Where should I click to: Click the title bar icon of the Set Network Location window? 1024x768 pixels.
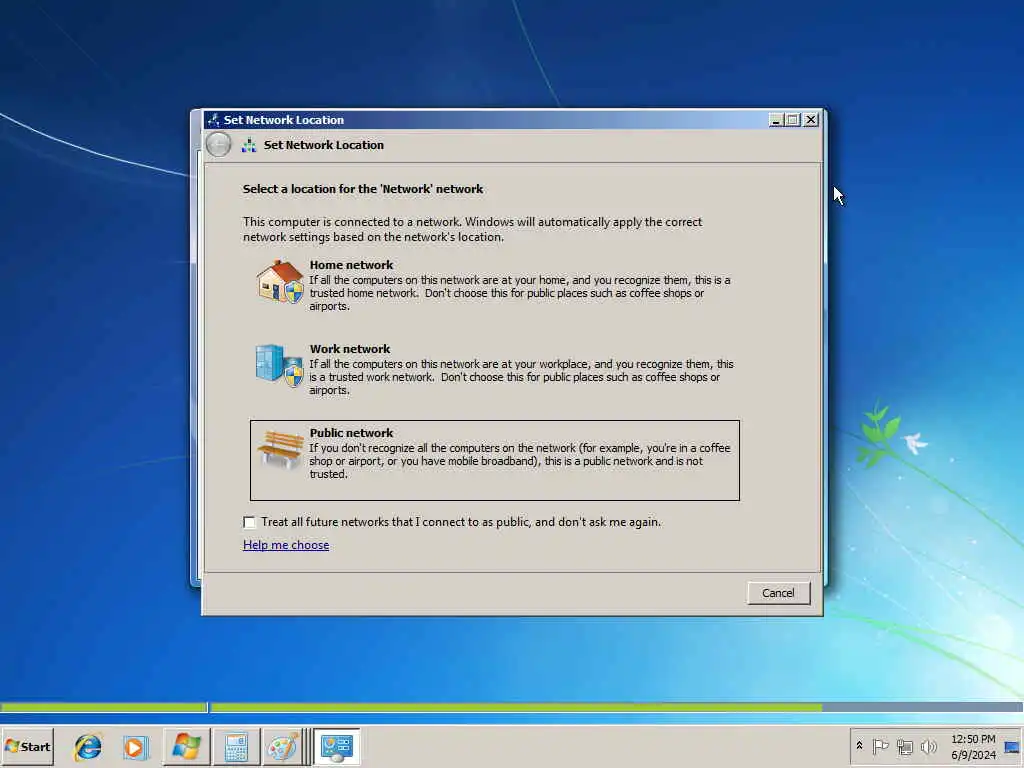click(213, 120)
